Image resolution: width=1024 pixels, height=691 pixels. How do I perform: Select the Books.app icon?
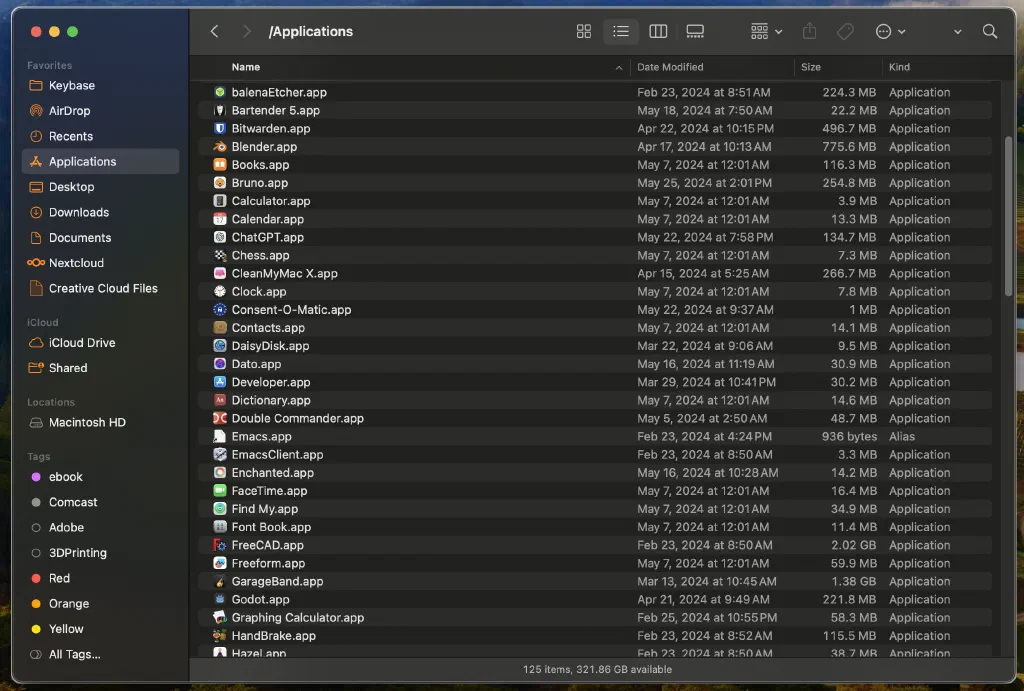click(x=220, y=165)
